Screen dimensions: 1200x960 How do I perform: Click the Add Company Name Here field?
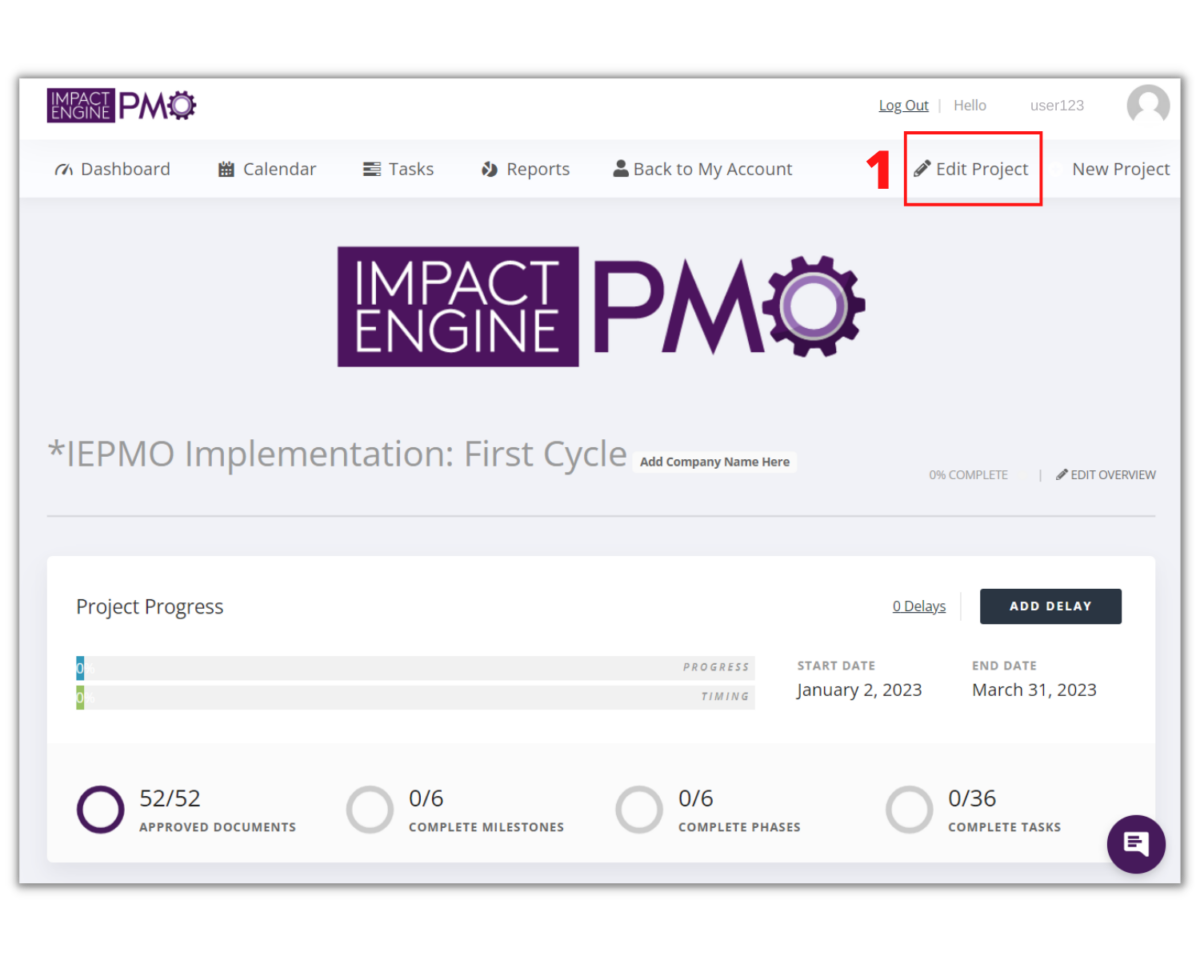tap(714, 462)
